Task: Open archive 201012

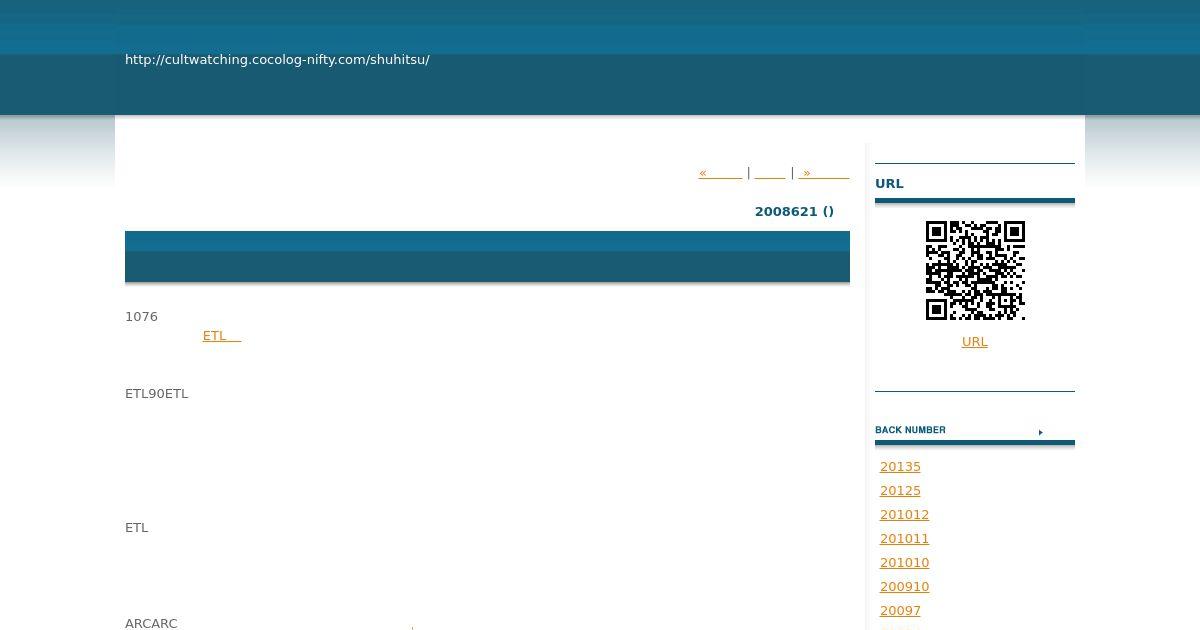Action: point(904,515)
